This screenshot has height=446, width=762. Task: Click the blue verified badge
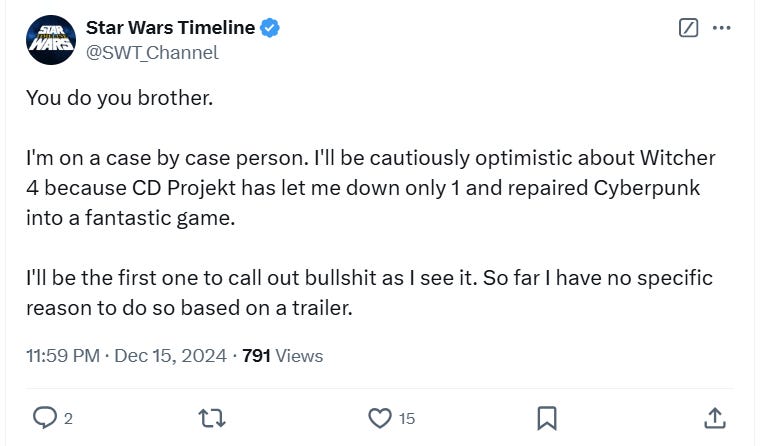[x=269, y=28]
